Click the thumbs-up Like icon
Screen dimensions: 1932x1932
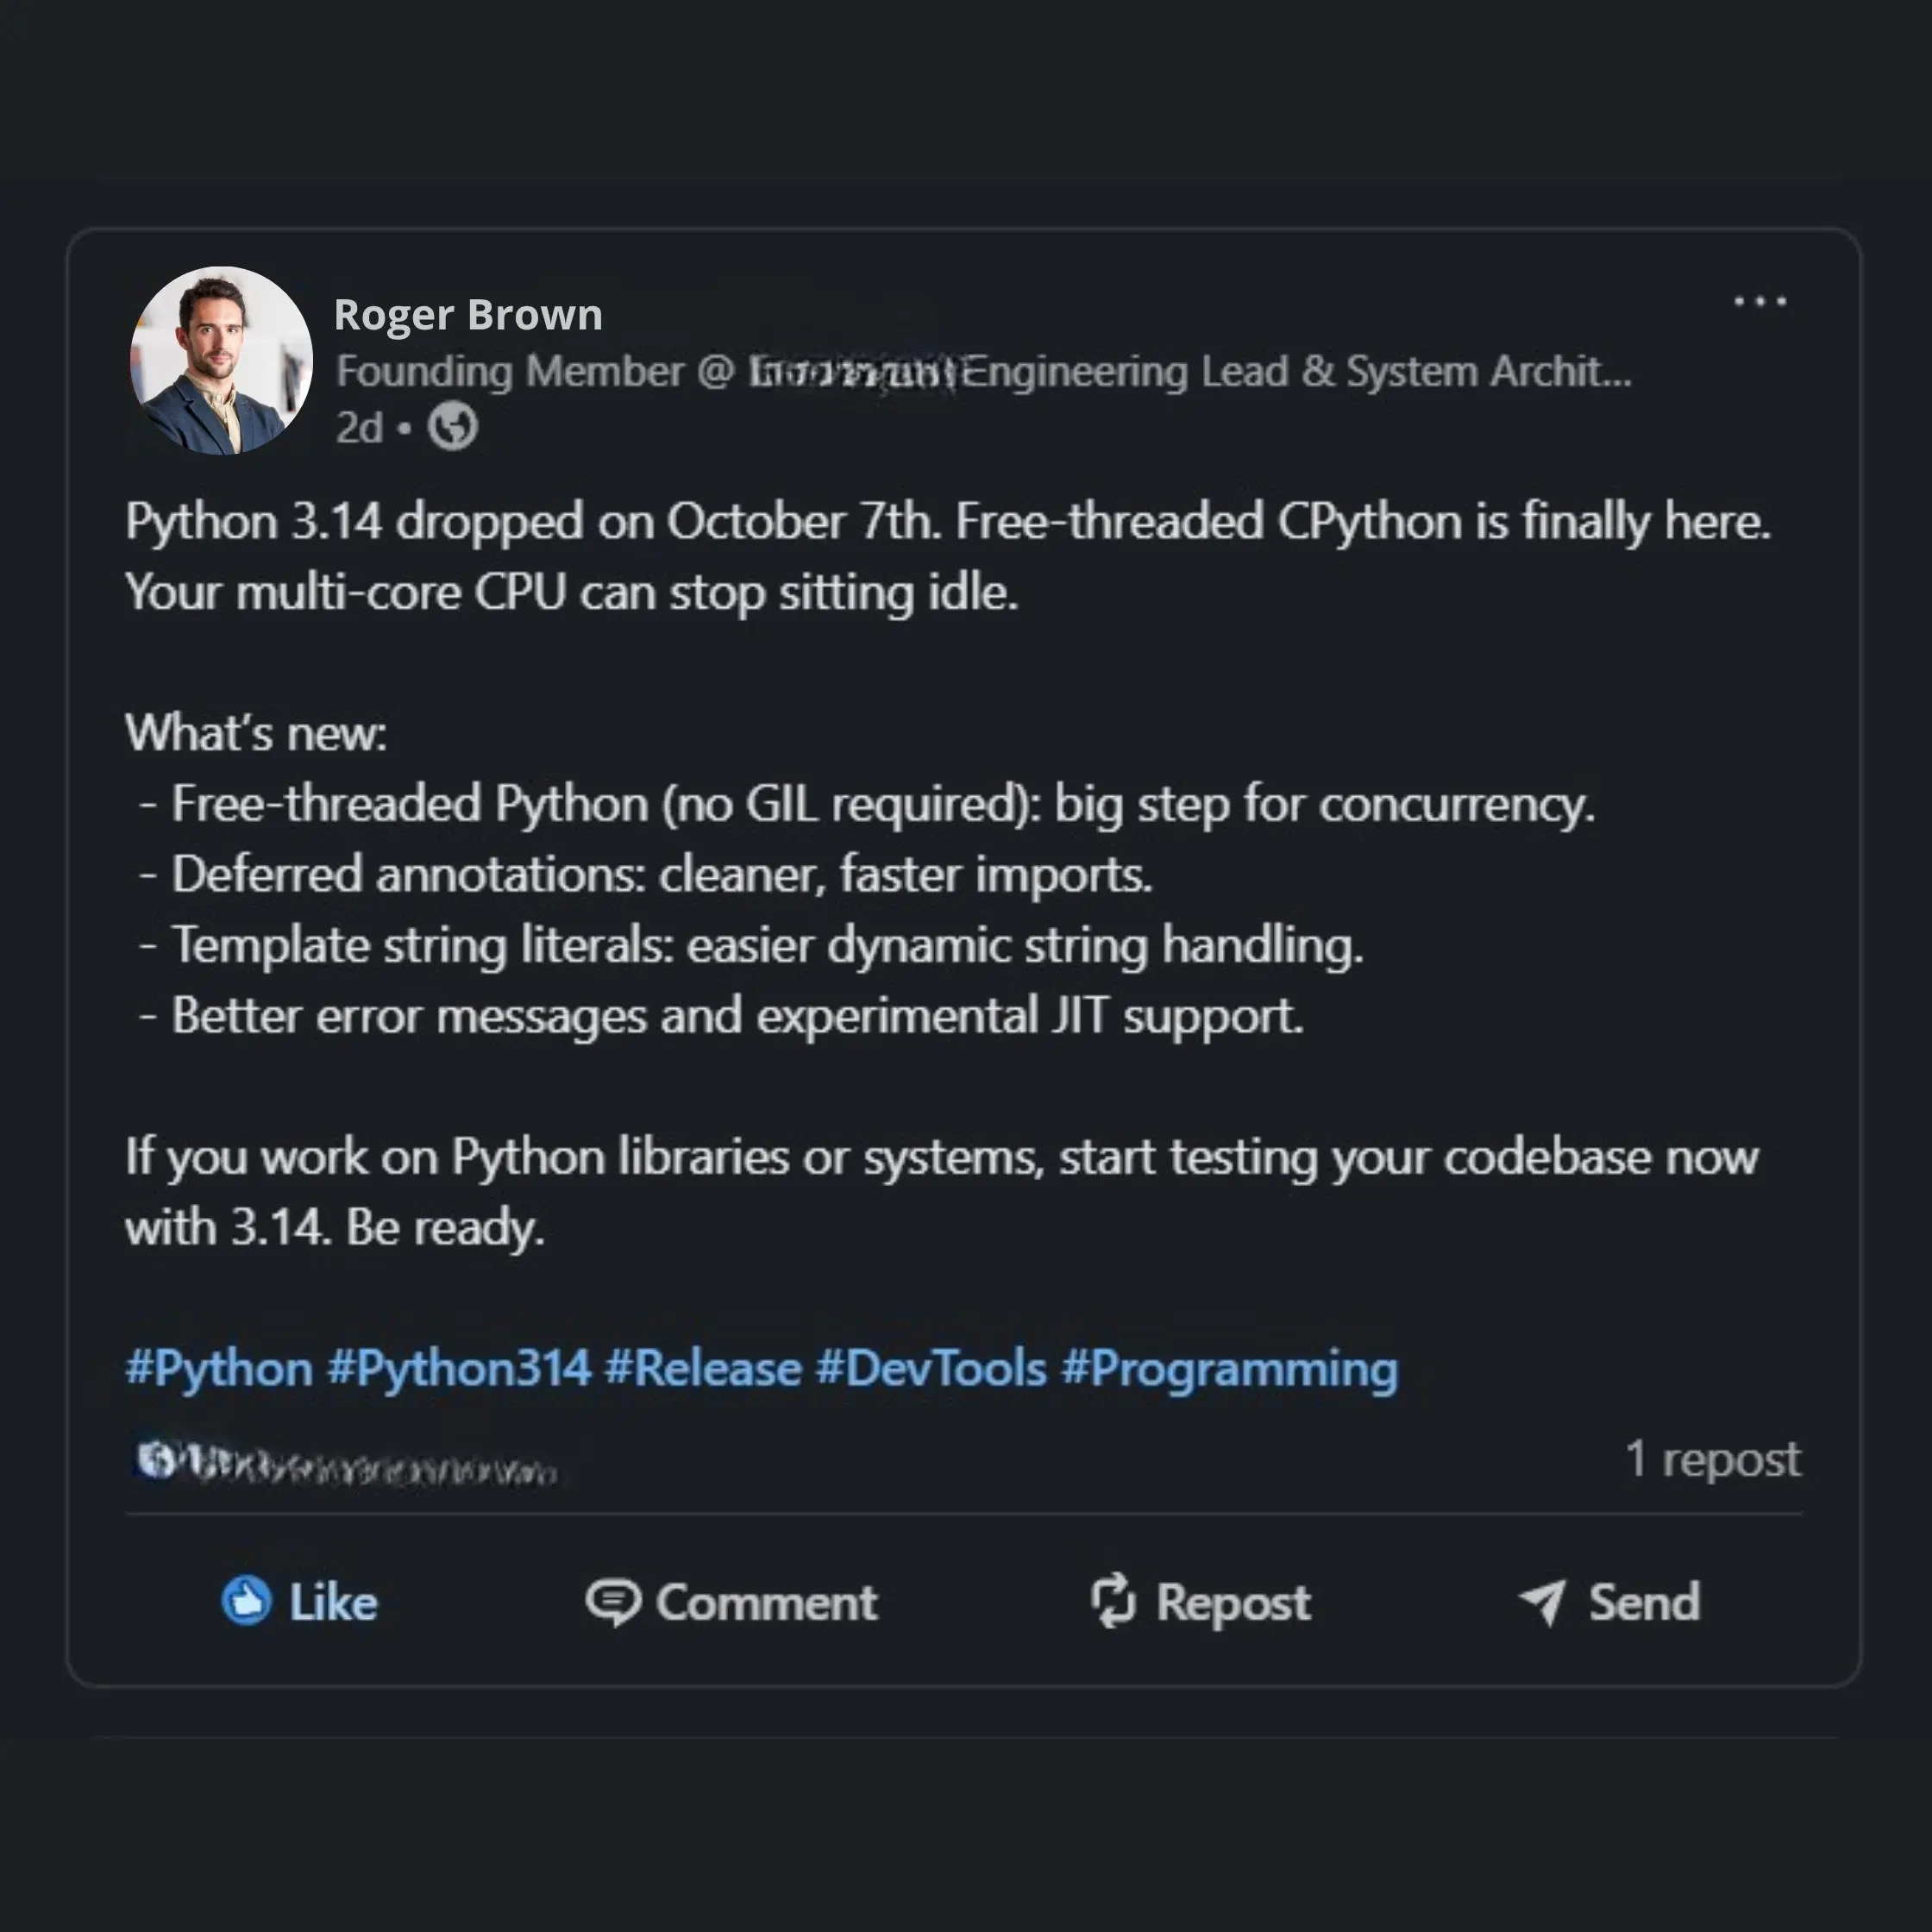pos(246,1601)
